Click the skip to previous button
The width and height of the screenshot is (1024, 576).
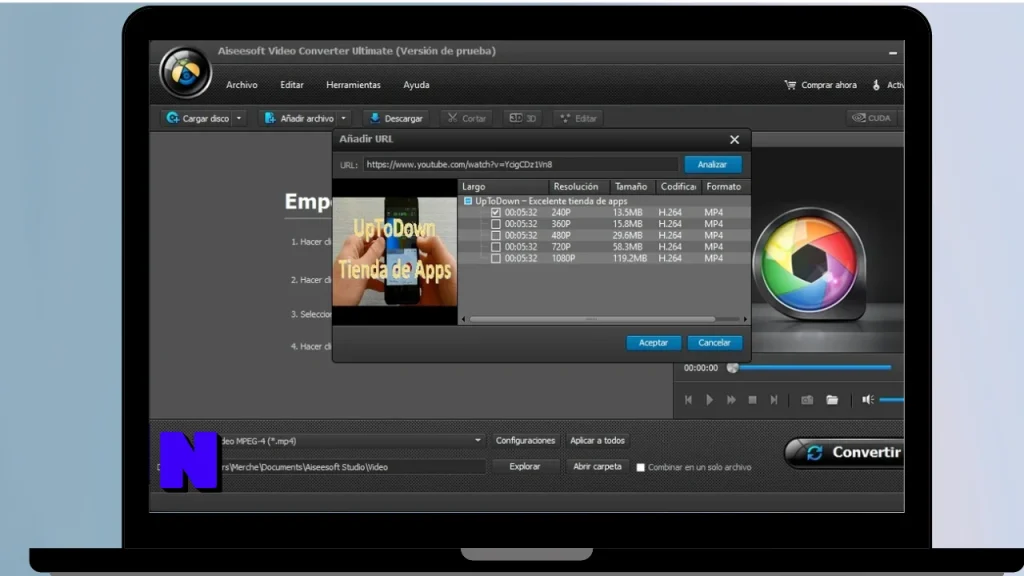tap(688, 400)
